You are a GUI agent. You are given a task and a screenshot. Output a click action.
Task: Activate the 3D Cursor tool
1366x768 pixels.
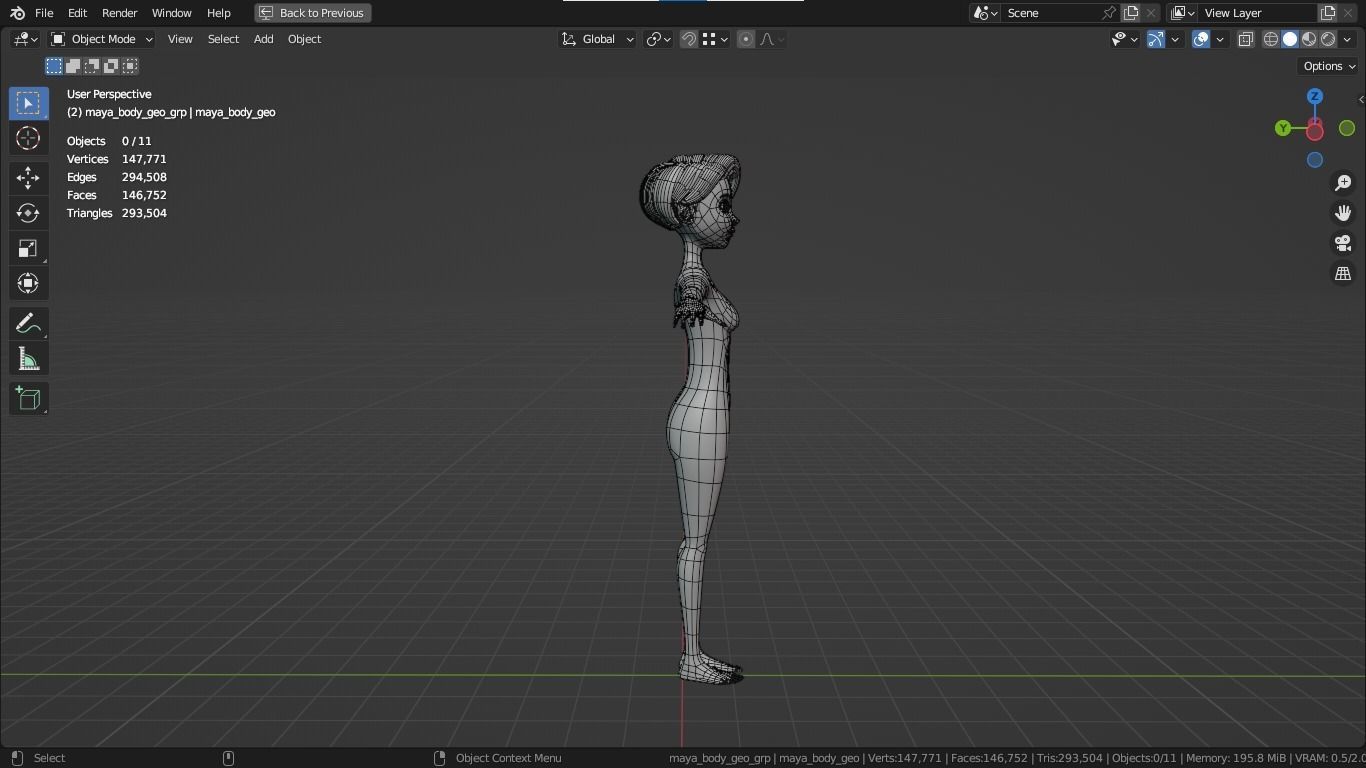click(x=28, y=138)
